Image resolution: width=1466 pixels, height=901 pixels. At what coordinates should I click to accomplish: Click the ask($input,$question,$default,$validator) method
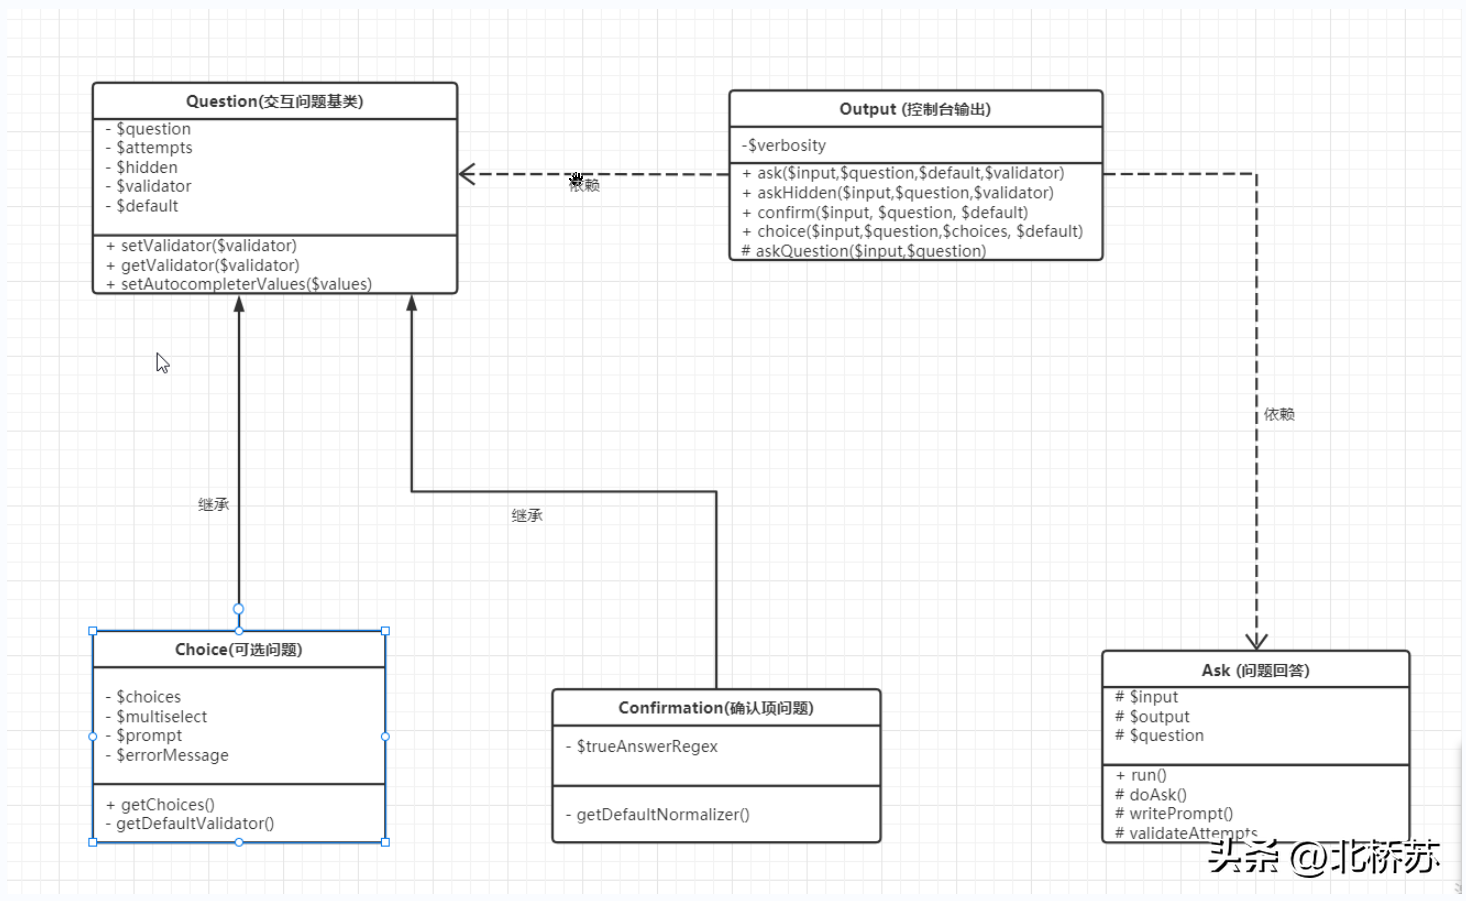[903, 173]
